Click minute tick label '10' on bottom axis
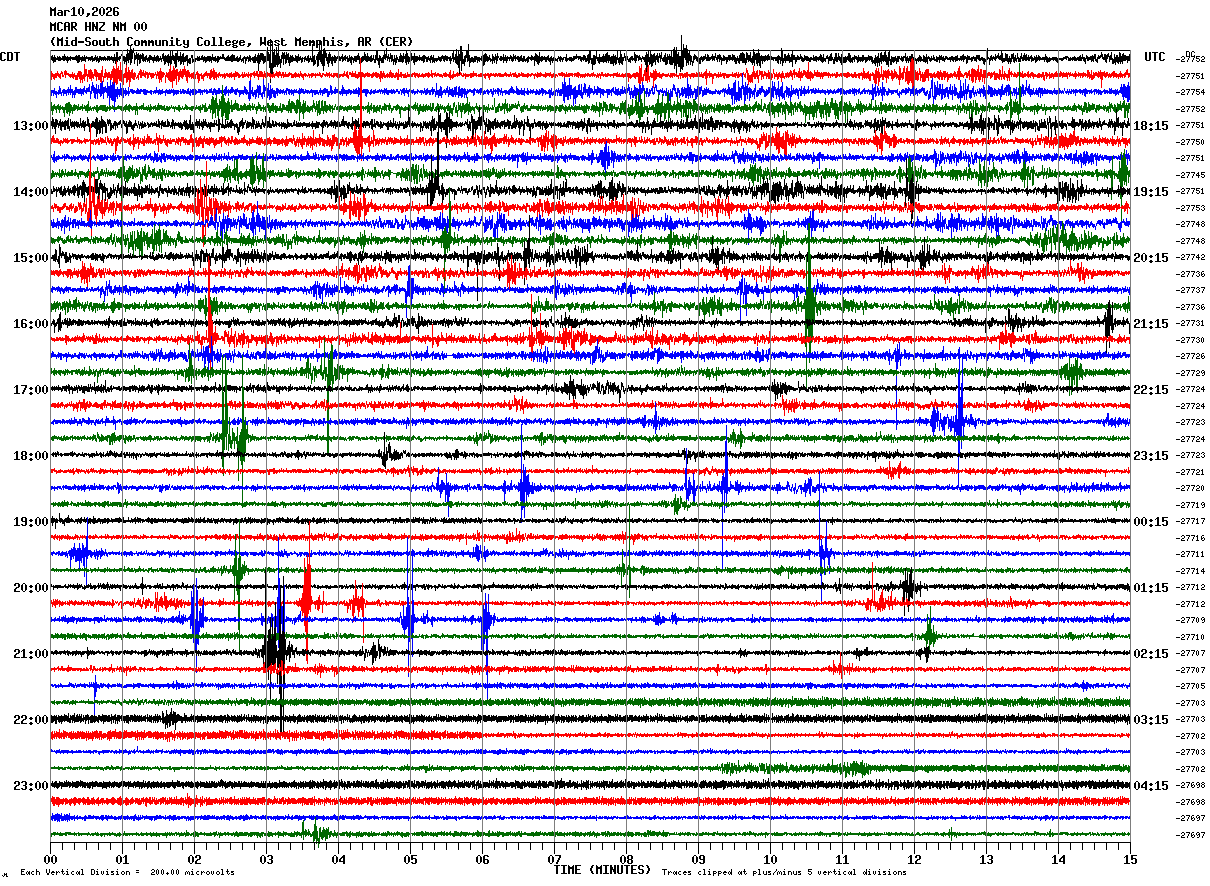 [770, 859]
